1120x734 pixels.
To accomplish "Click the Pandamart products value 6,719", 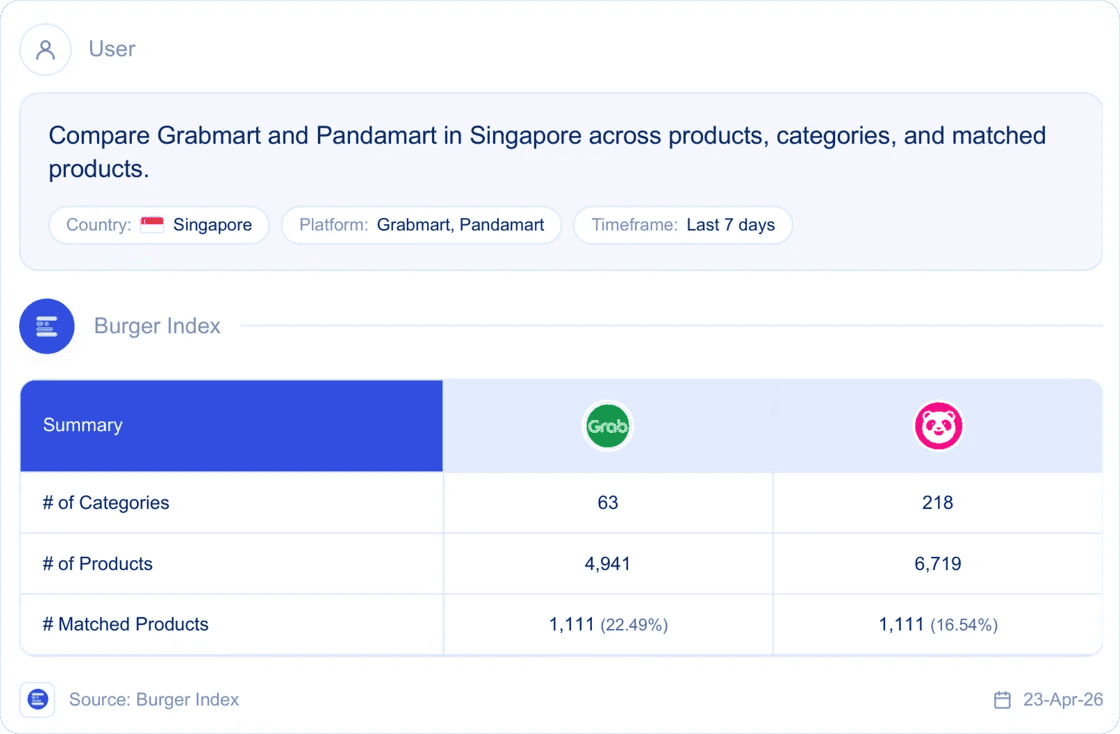I will [937, 563].
